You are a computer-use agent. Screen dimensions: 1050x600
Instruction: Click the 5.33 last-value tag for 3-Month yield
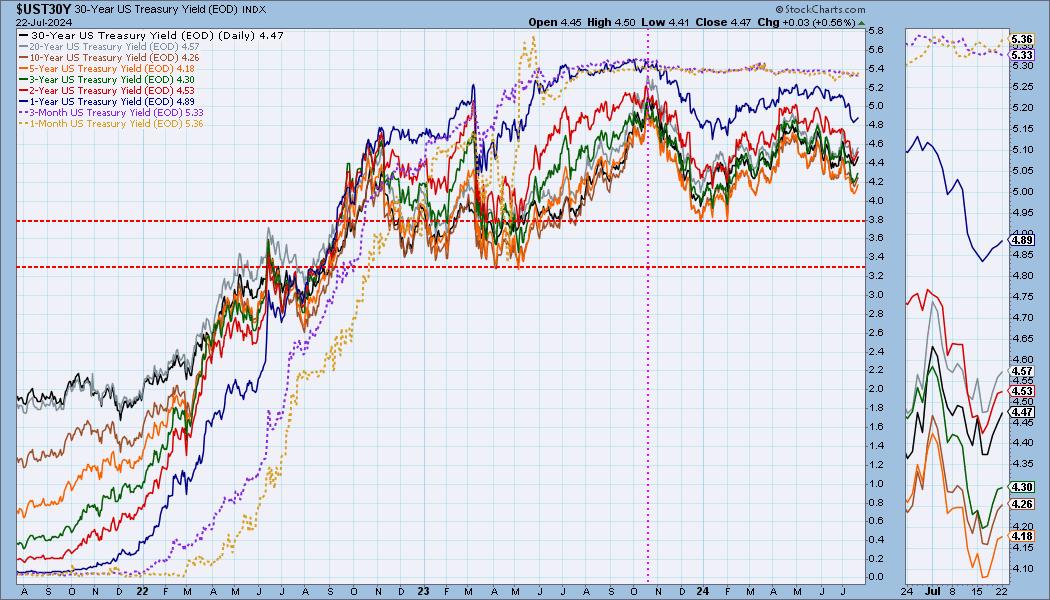[1023, 56]
